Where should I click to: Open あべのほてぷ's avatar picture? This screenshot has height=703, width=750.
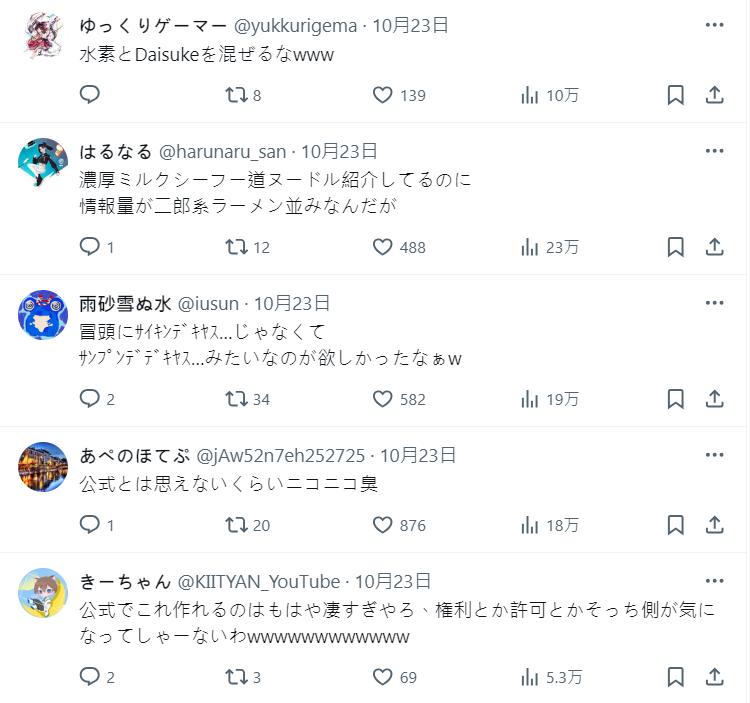click(44, 467)
